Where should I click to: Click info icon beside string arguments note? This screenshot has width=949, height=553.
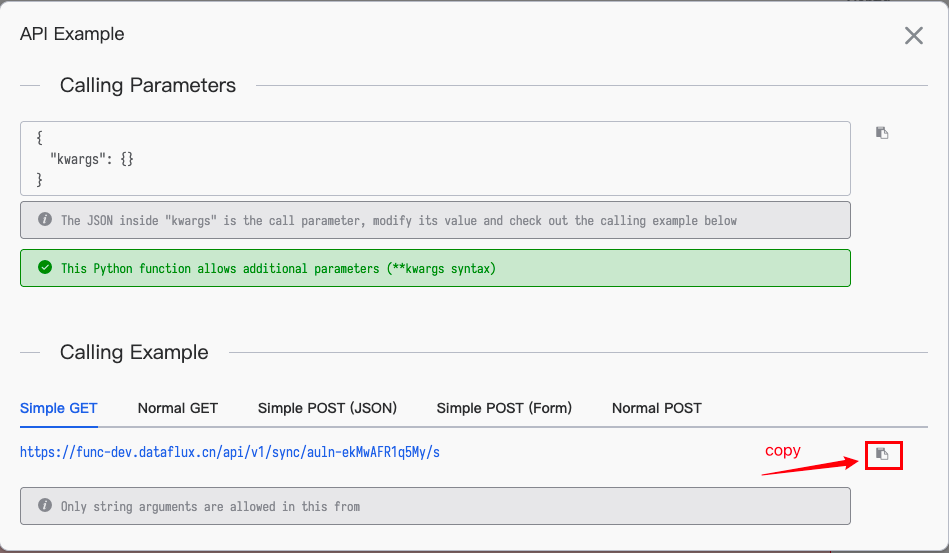click(45, 506)
